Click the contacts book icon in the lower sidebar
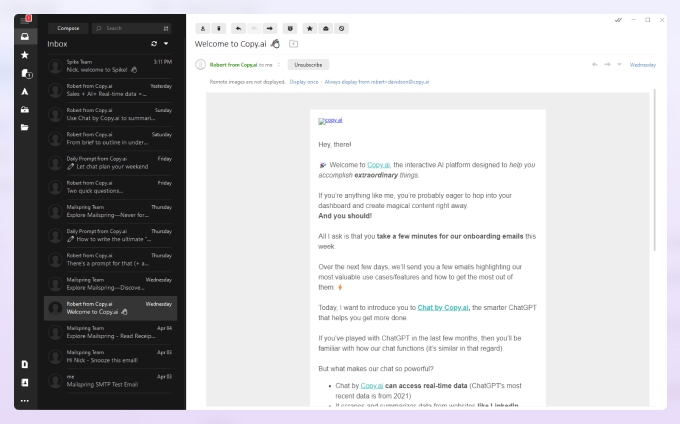 tap(25, 382)
